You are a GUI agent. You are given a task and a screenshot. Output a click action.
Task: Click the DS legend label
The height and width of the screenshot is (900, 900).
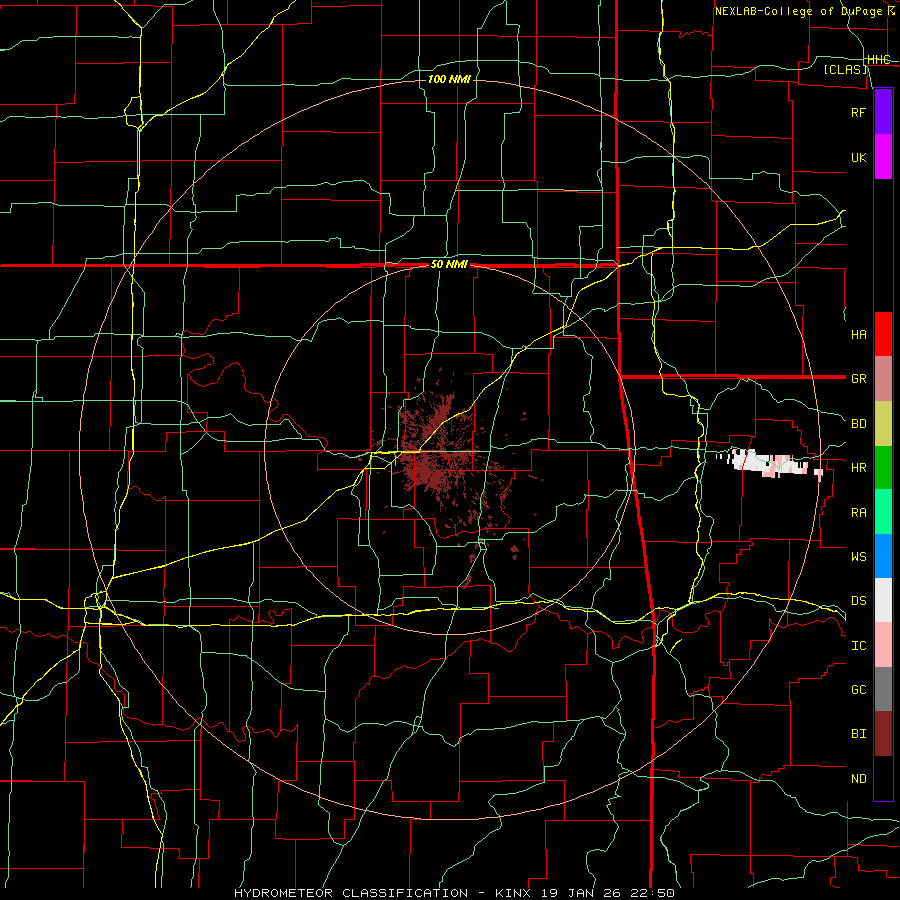pos(858,601)
